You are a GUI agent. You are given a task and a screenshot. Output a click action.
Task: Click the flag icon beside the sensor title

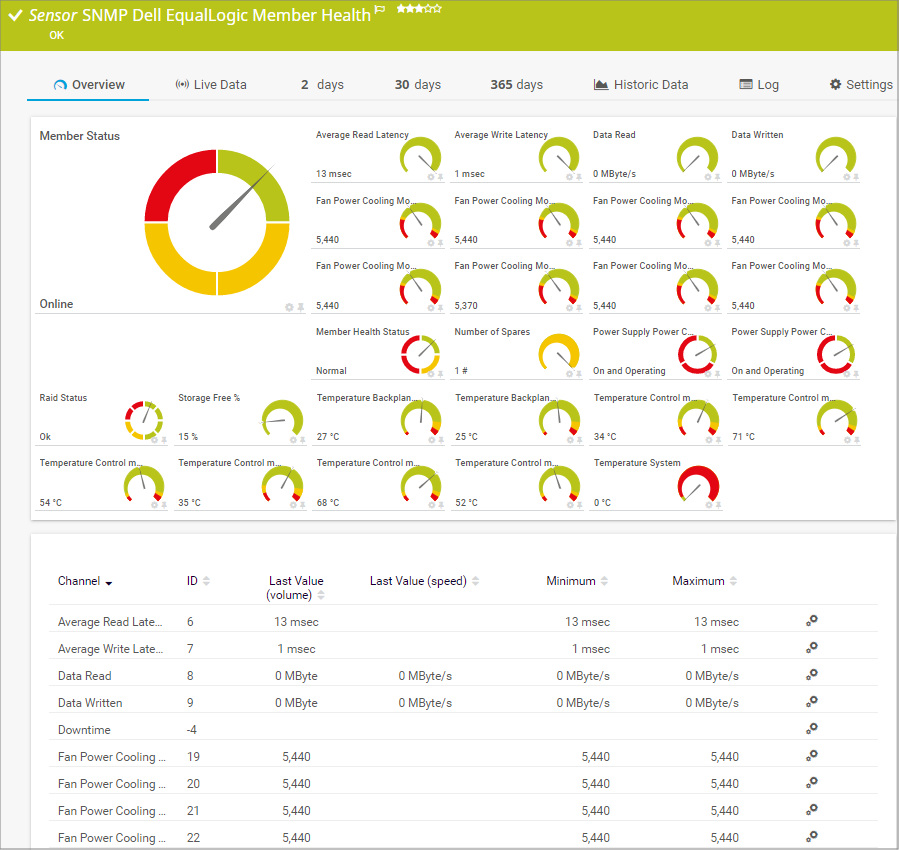click(x=380, y=9)
